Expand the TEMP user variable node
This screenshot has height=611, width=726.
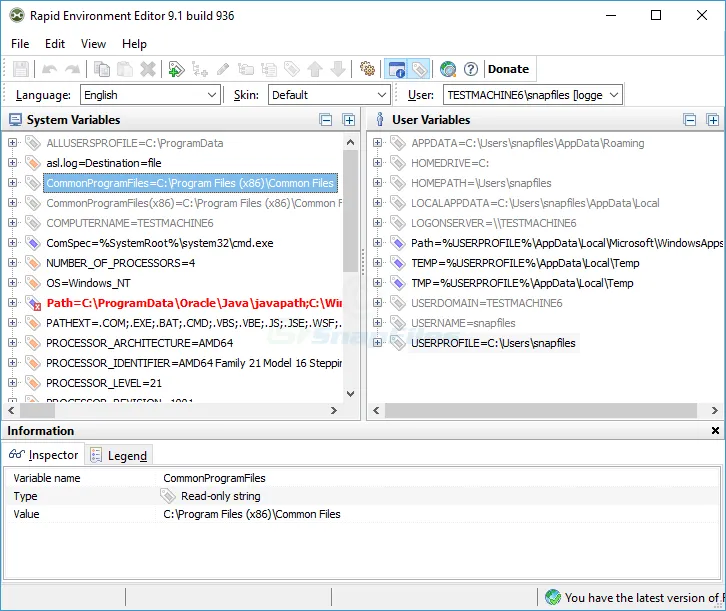pyautogui.click(x=377, y=262)
